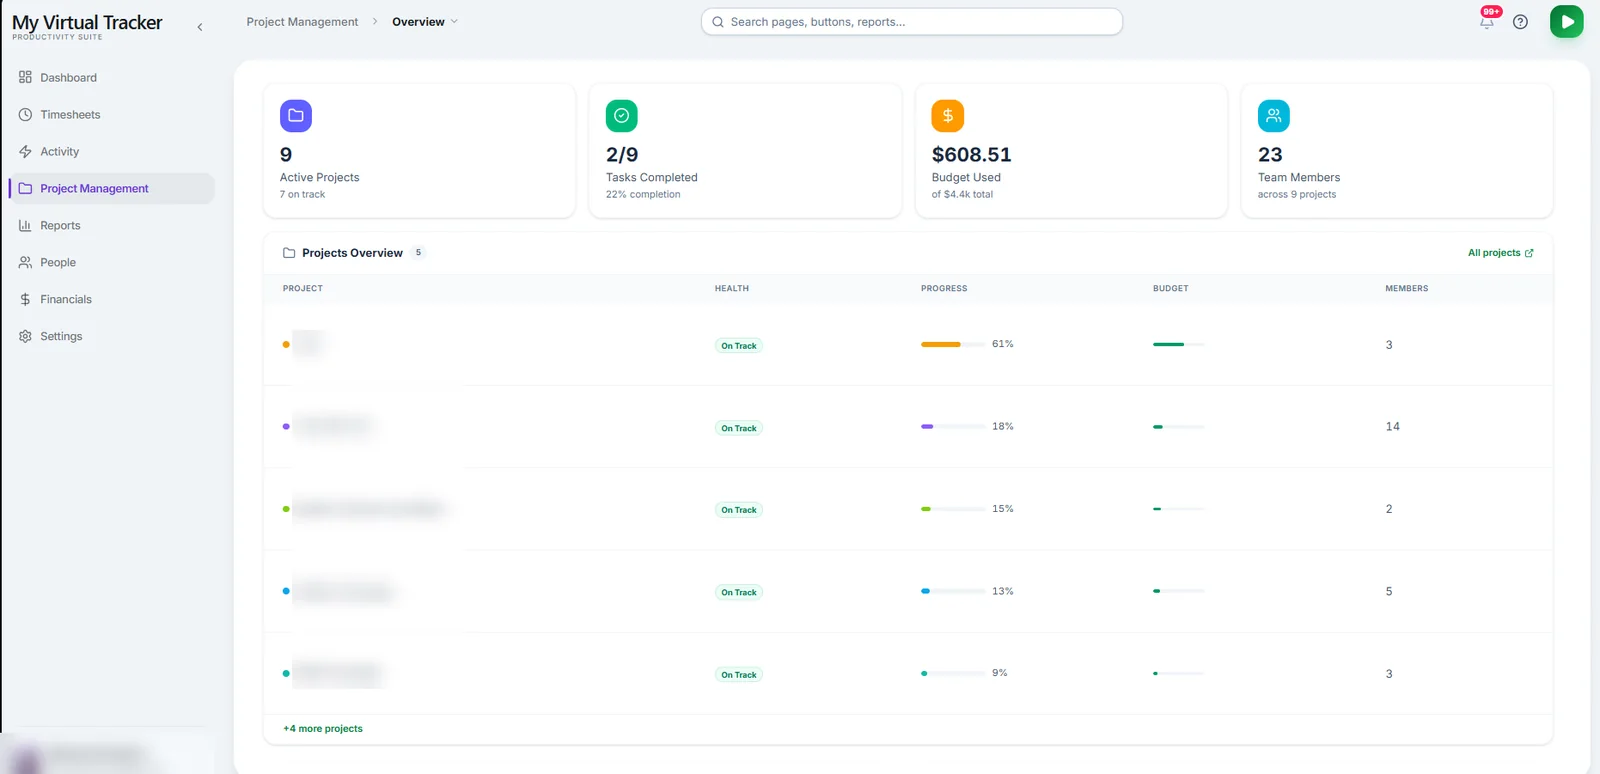Open the notifications bell
This screenshot has height=774, width=1600.
tap(1487, 22)
